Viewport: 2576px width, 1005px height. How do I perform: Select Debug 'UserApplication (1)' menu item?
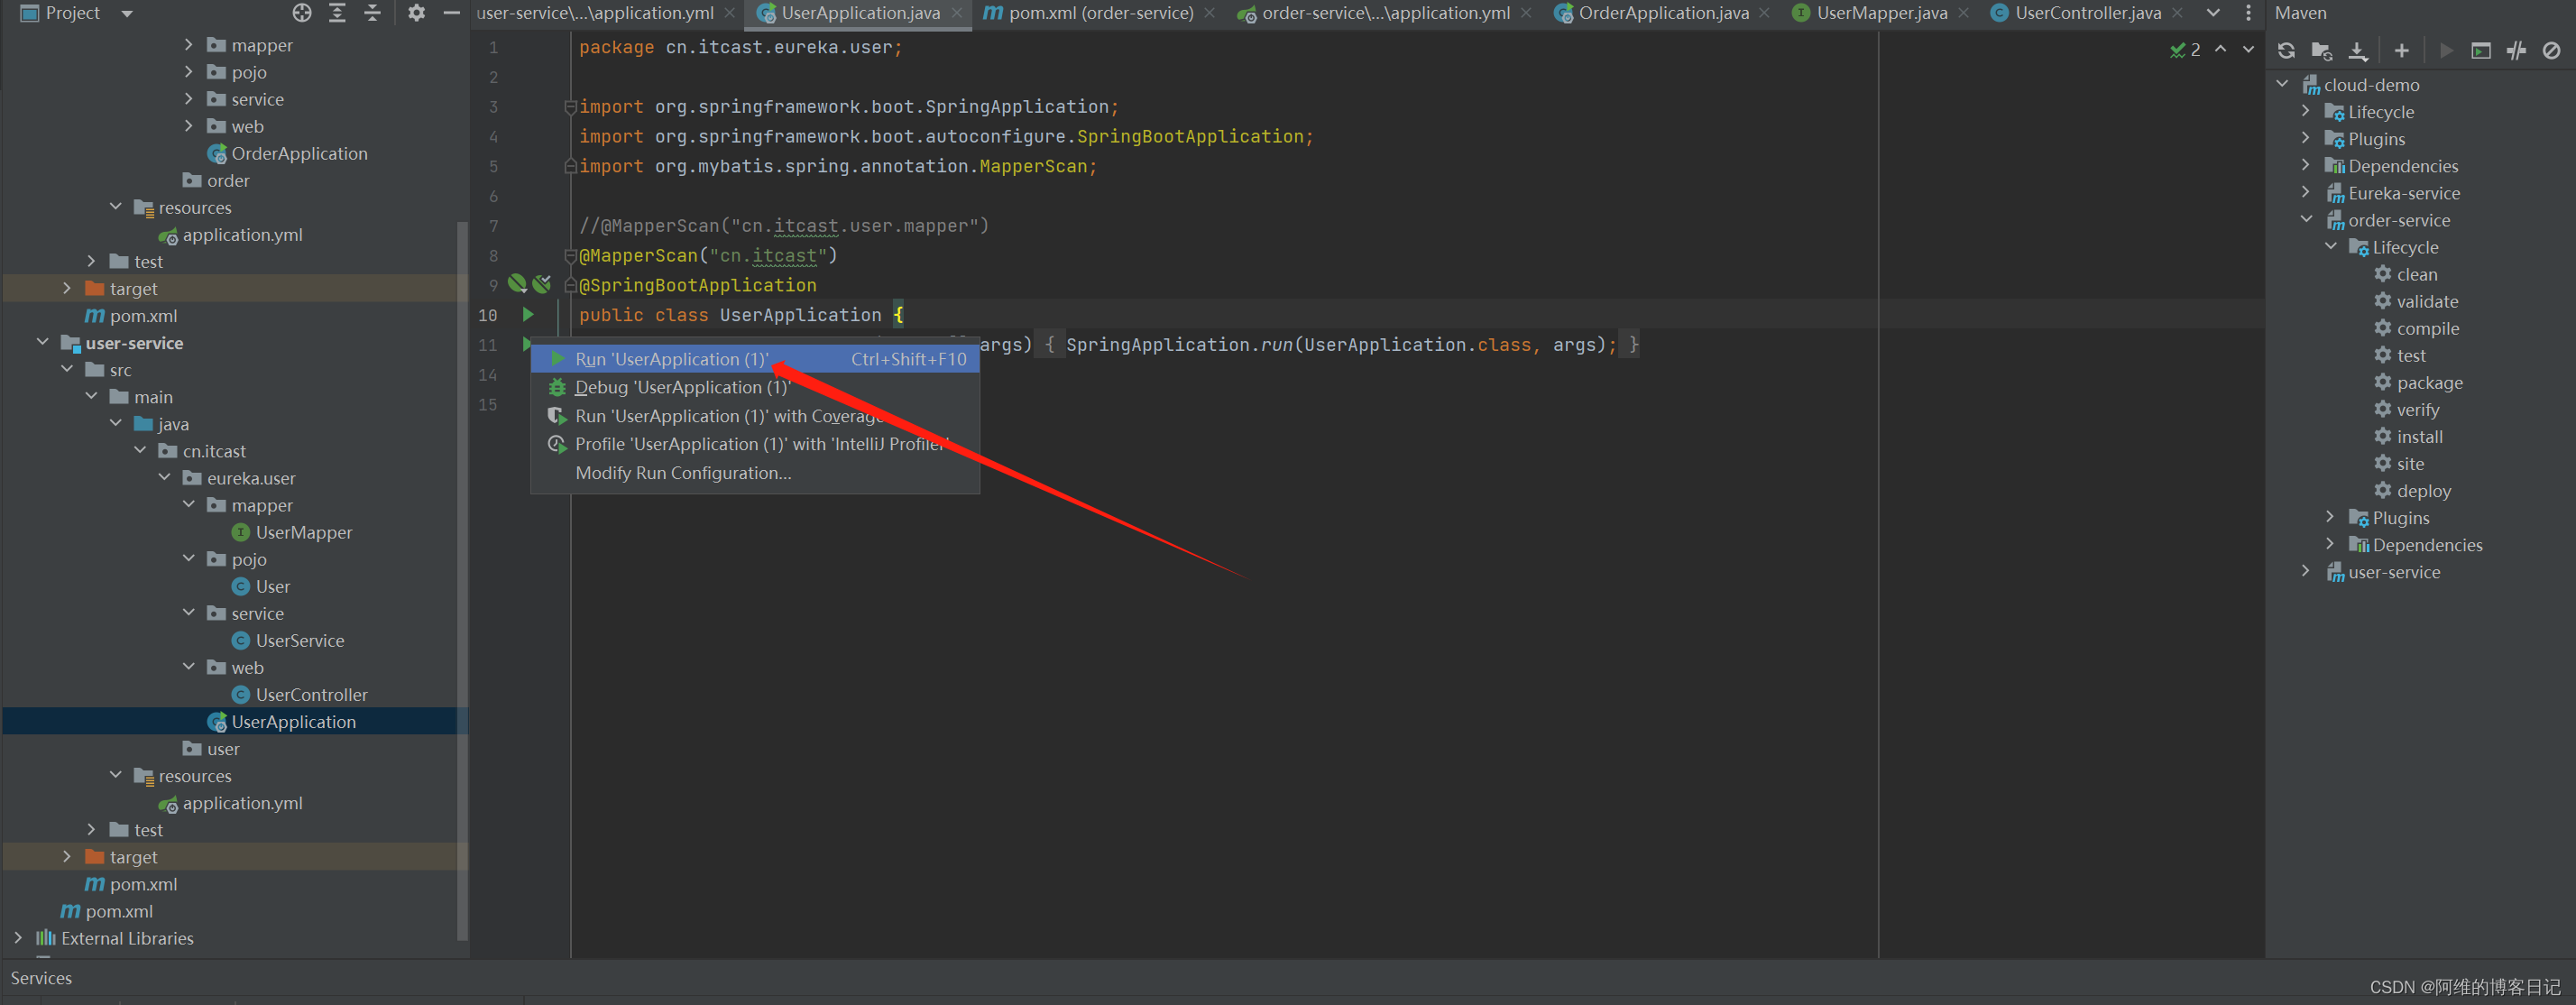[x=755, y=387]
